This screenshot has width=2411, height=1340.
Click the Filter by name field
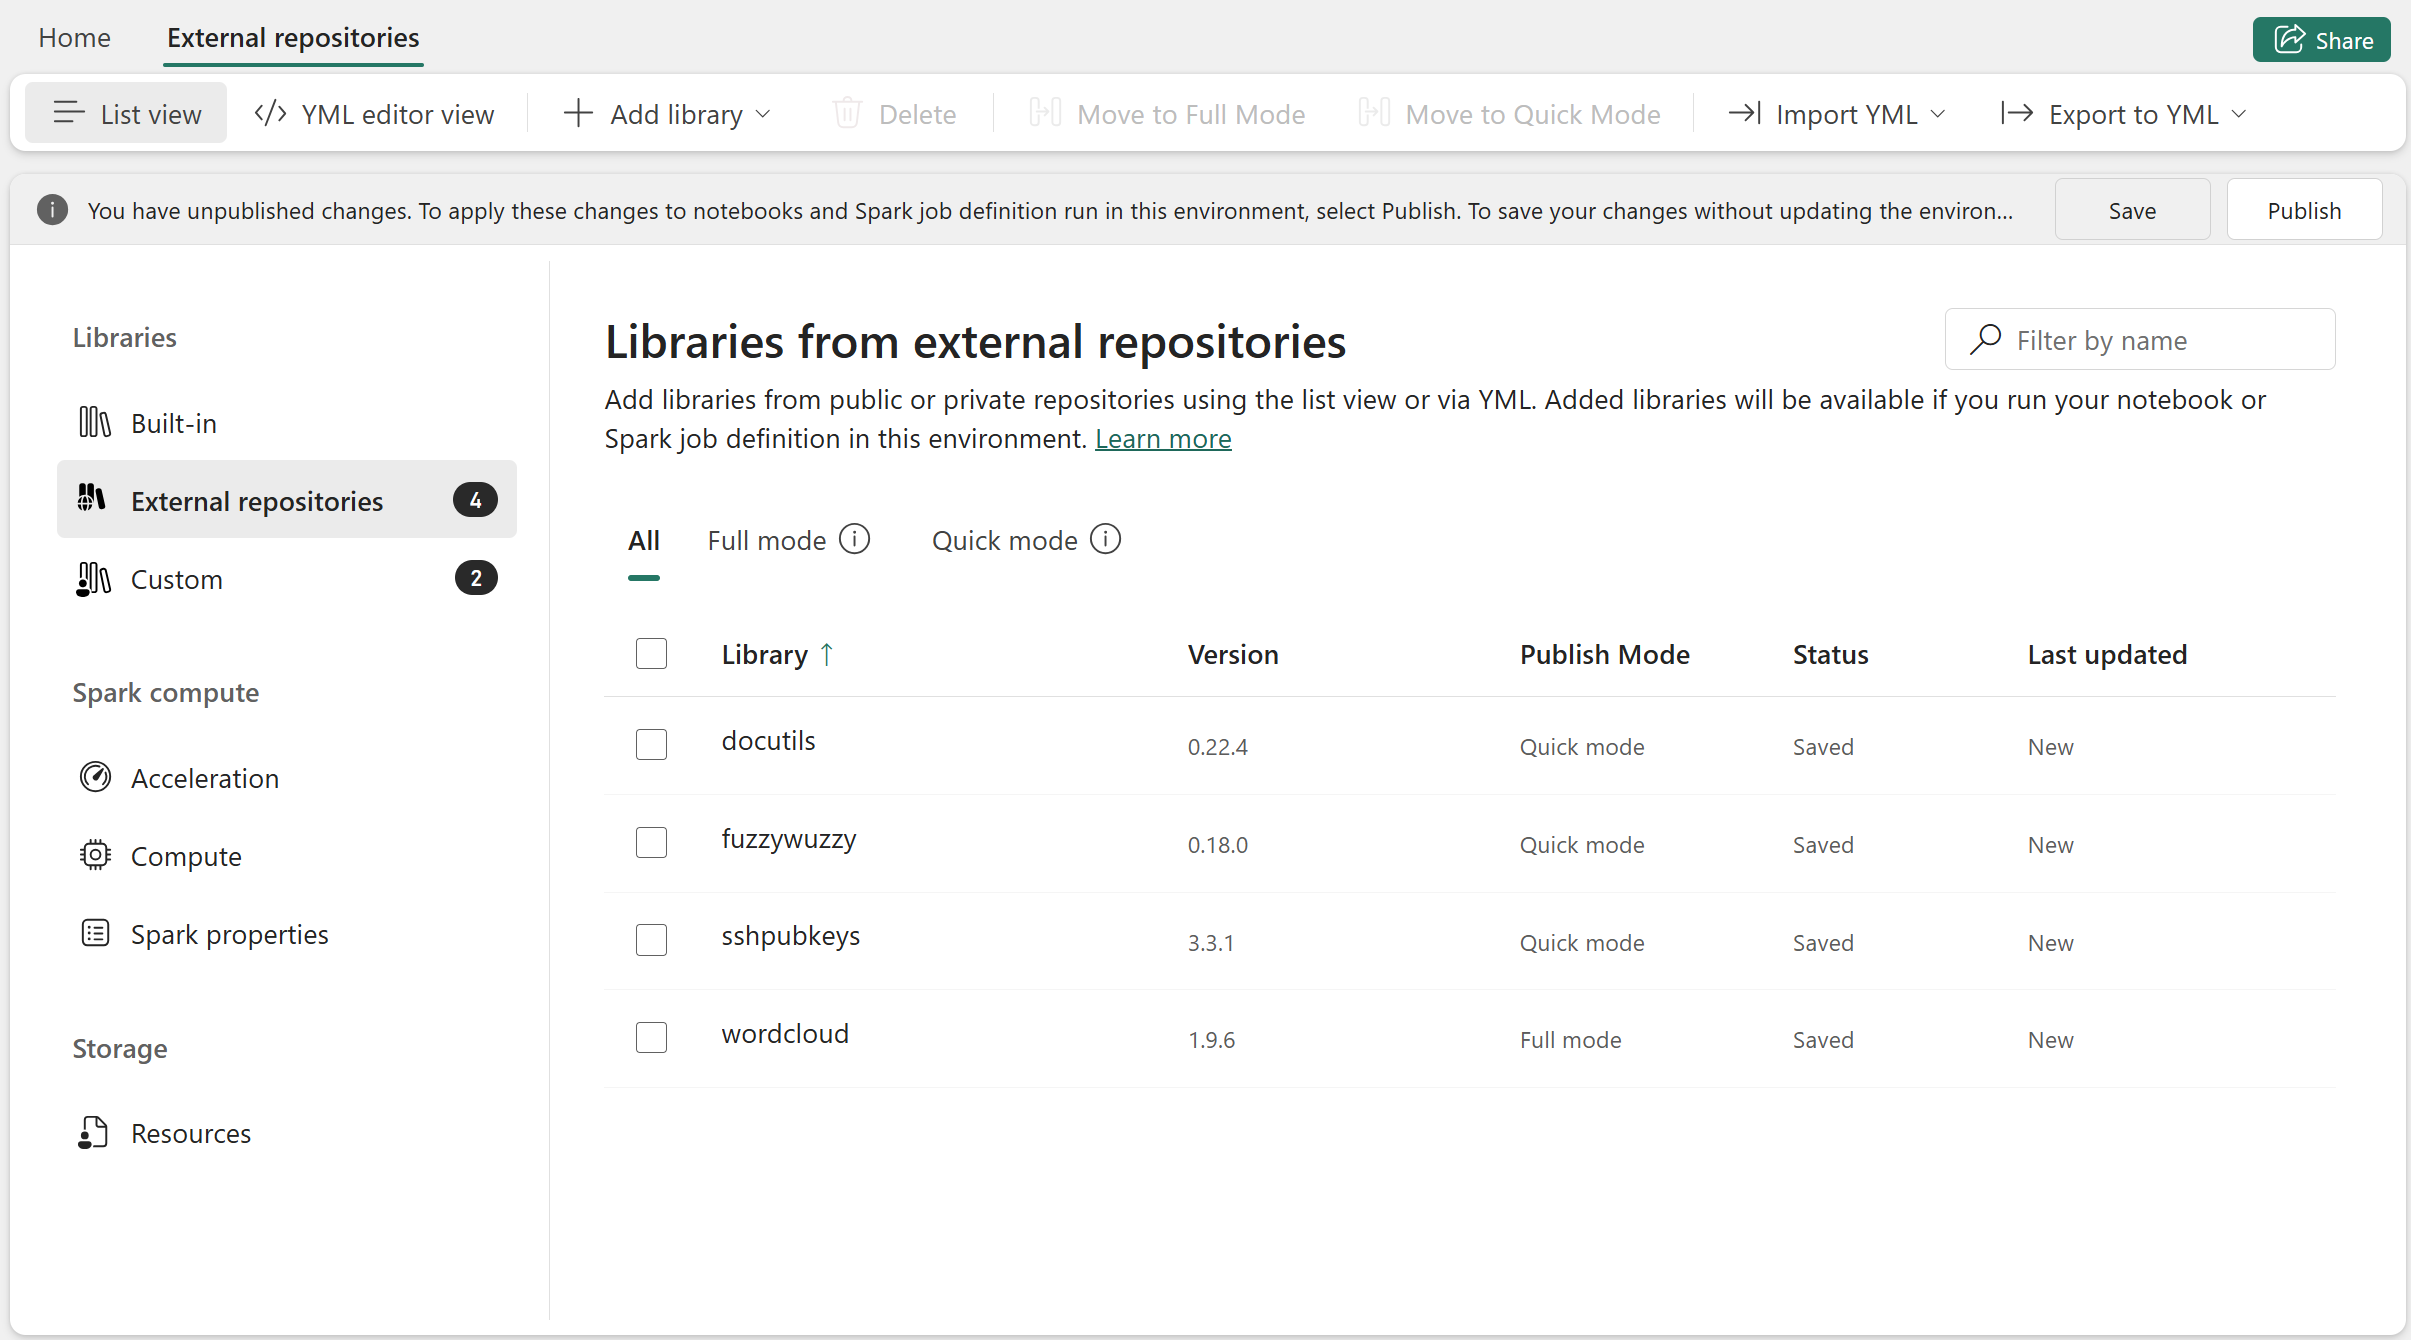pyautogui.click(x=2140, y=339)
